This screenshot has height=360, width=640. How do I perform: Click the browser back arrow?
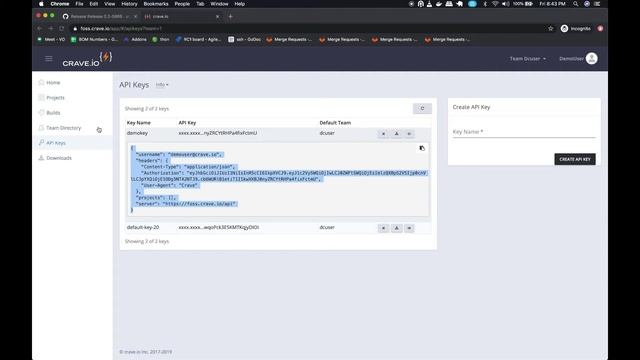tap(40, 29)
